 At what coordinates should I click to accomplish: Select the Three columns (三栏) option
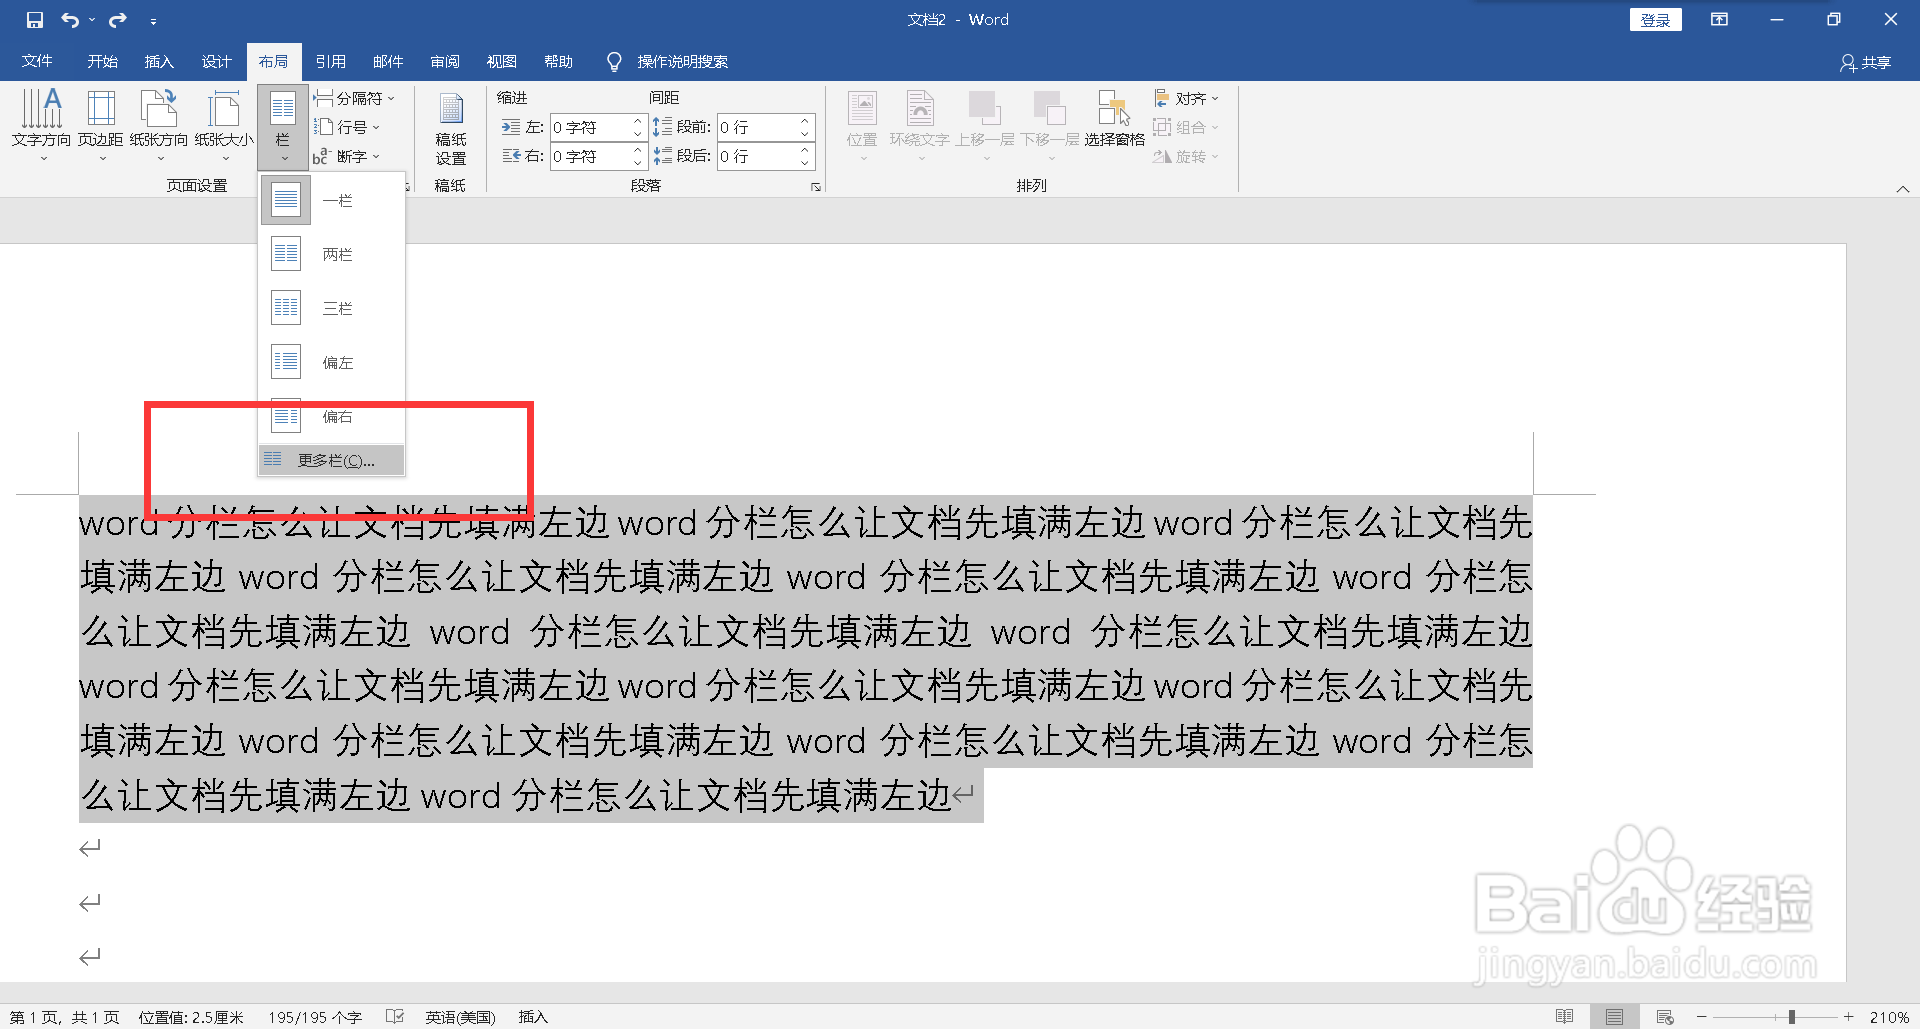(331, 308)
